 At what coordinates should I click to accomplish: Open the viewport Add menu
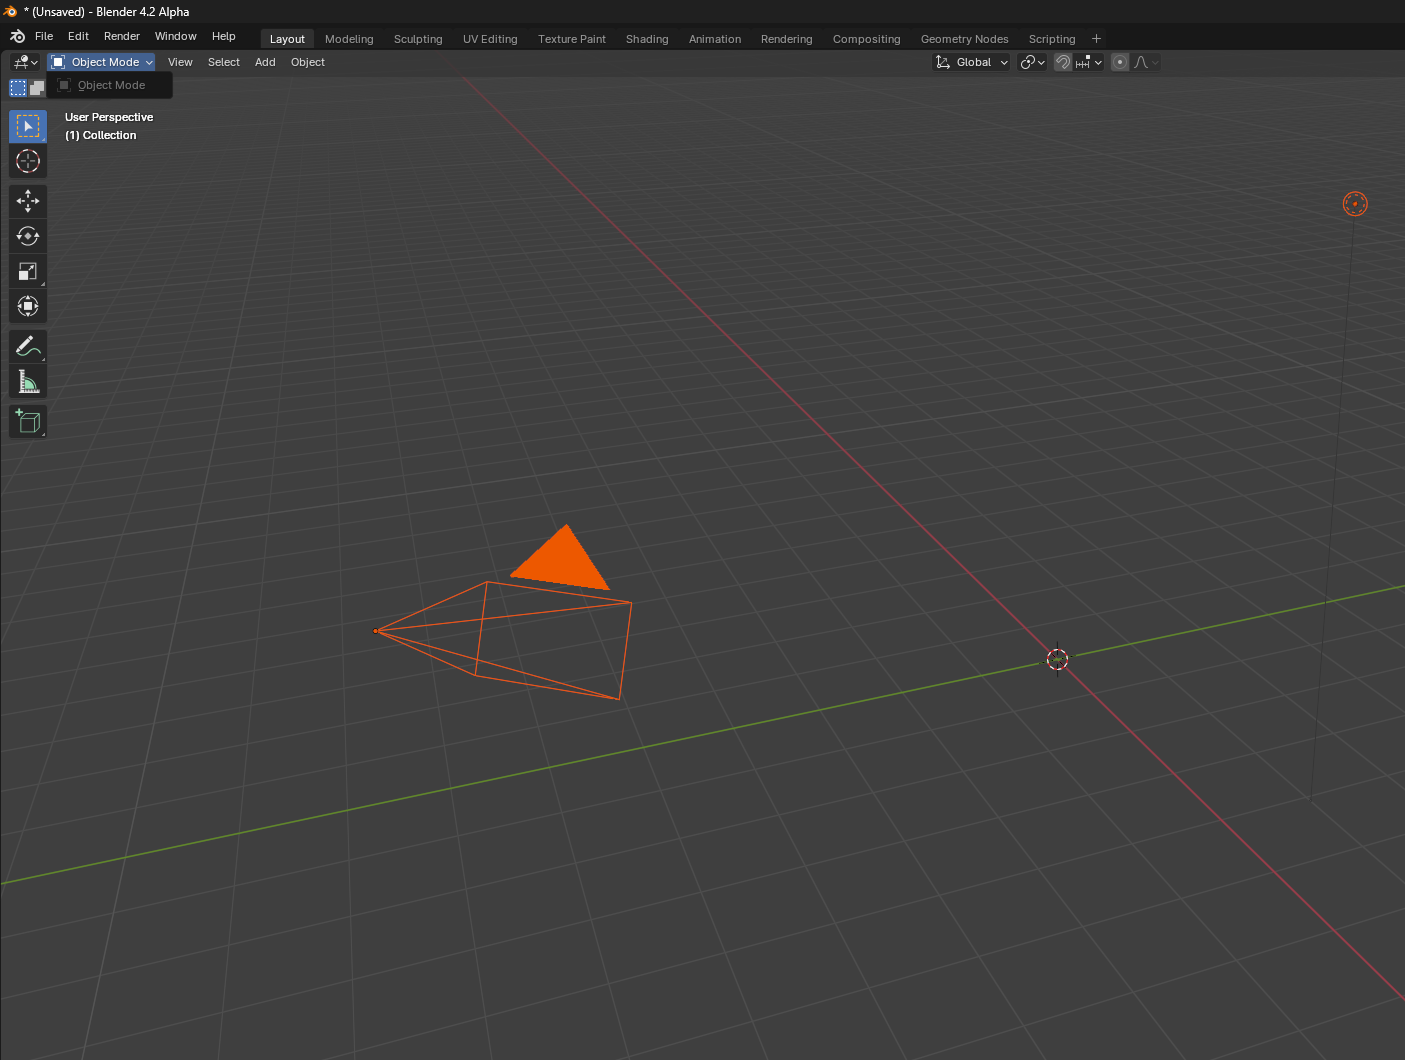coord(265,62)
